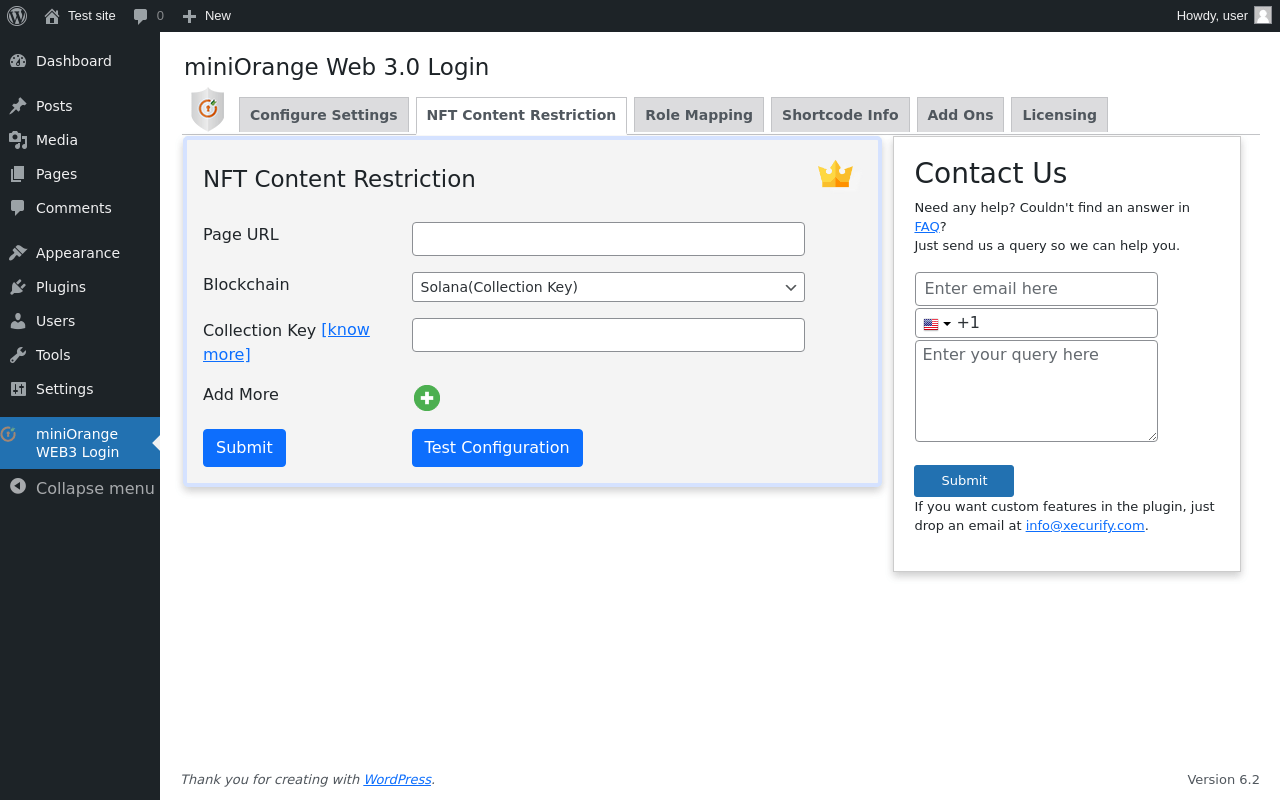Open the New content menu in admin bar
Image resolution: width=1280 pixels, height=800 pixels.
click(x=206, y=15)
